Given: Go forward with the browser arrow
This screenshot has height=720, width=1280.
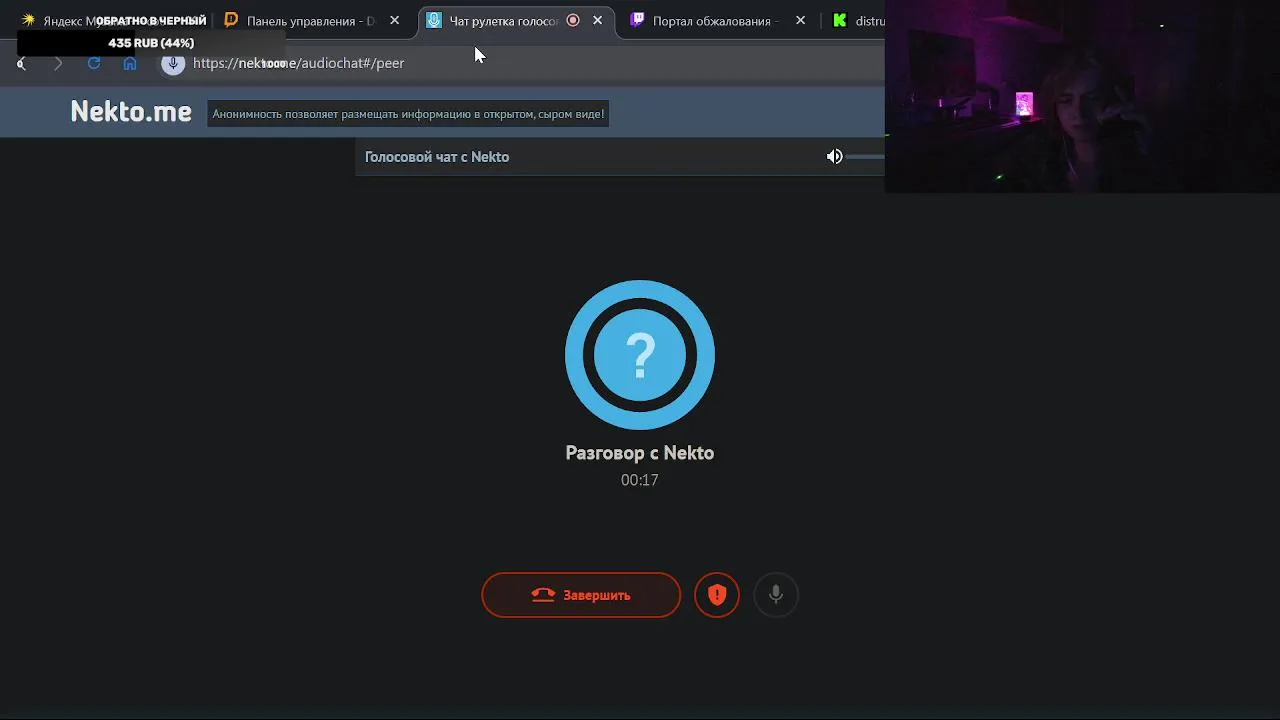Looking at the screenshot, I should (58, 63).
